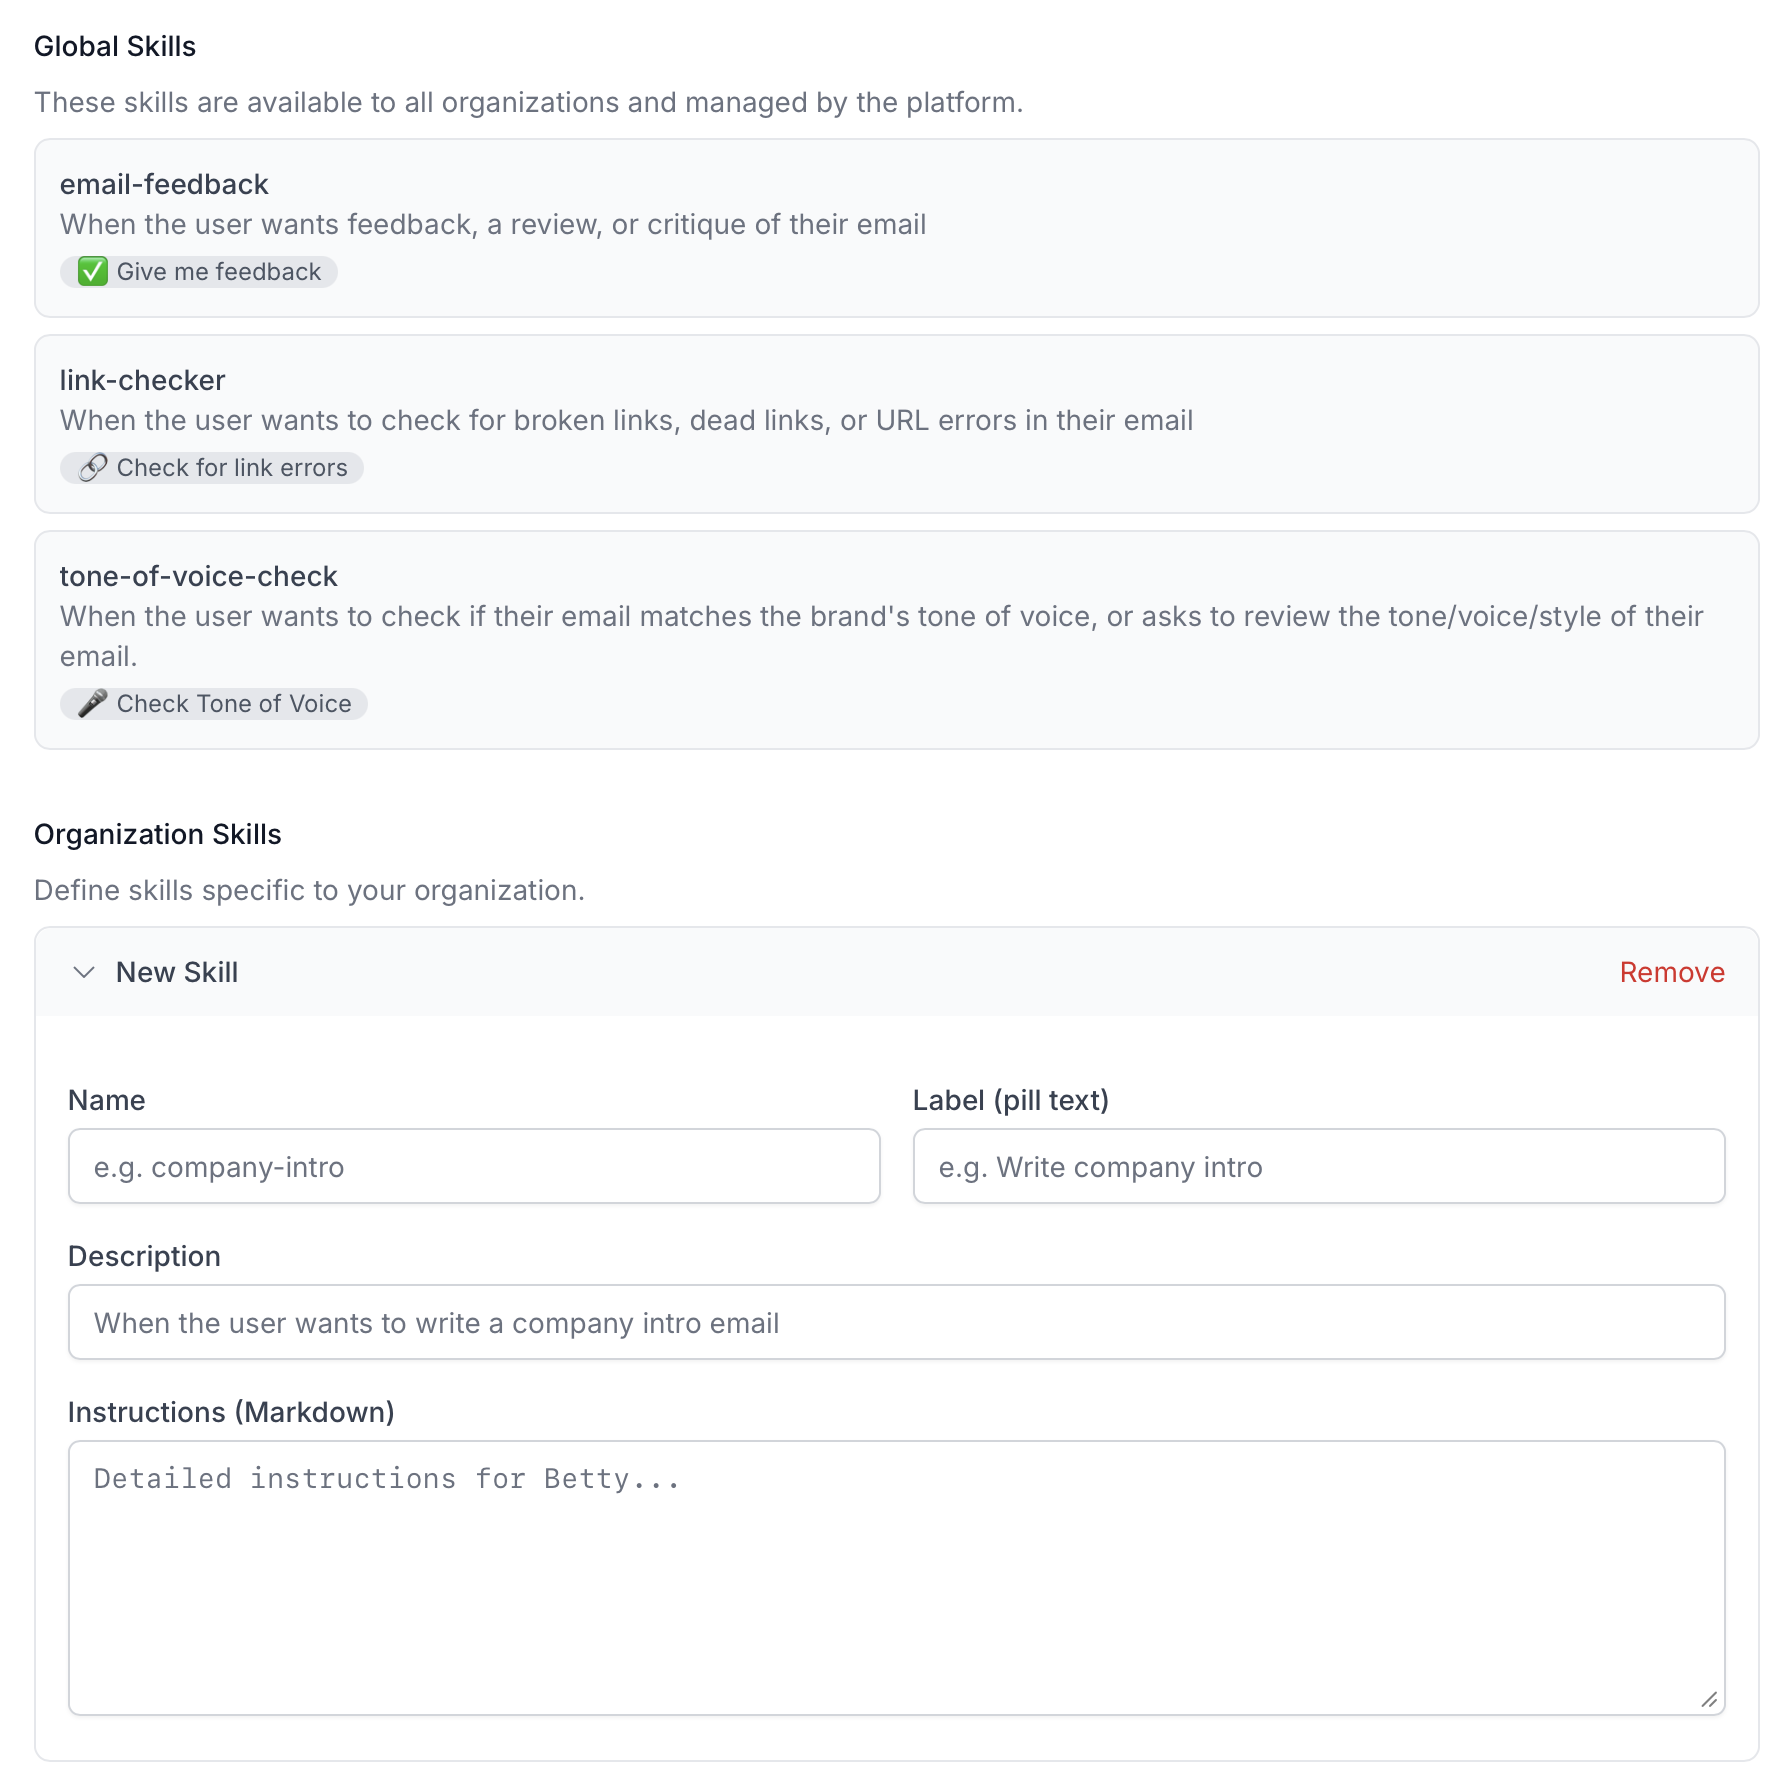The width and height of the screenshot is (1788, 1786).
Task: Click the "Give me feedback" pill text
Action: point(218,272)
